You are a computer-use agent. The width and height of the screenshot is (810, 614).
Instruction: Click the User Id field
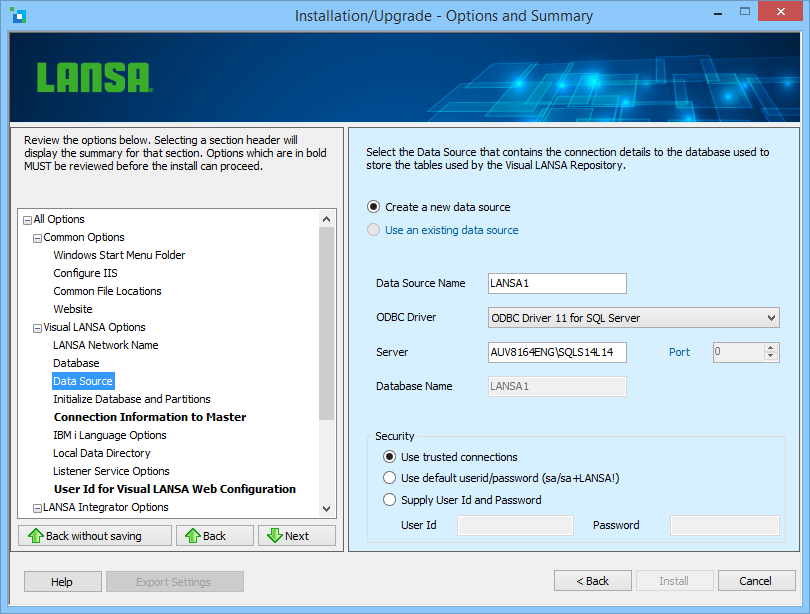coord(515,525)
